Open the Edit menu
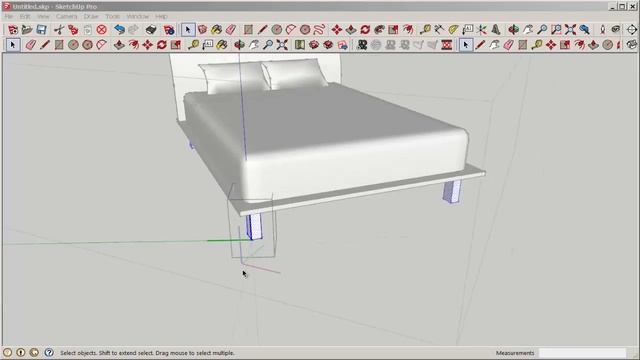 tap(25, 16)
